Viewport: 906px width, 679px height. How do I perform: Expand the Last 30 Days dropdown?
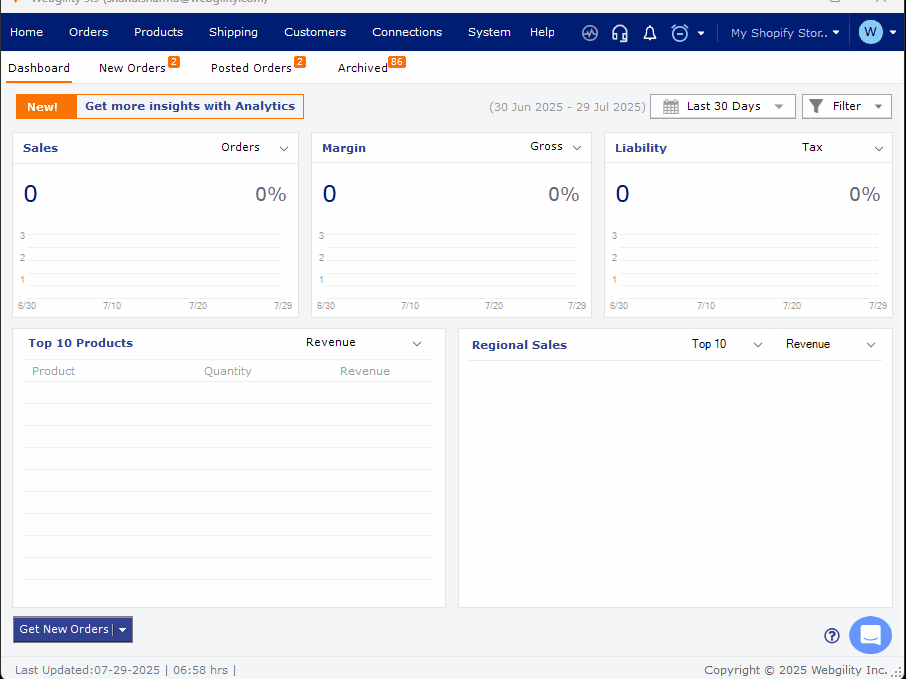778,107
